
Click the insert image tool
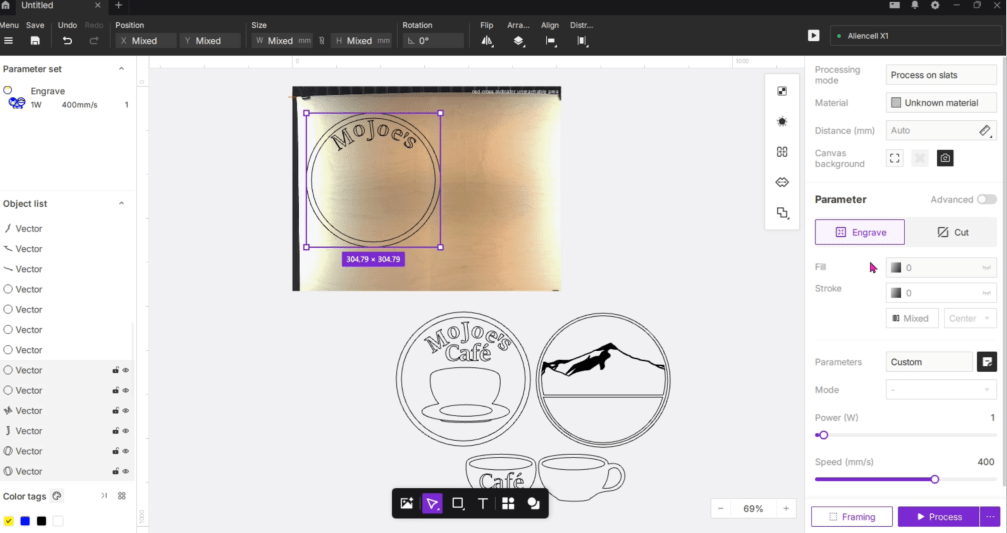click(x=407, y=504)
